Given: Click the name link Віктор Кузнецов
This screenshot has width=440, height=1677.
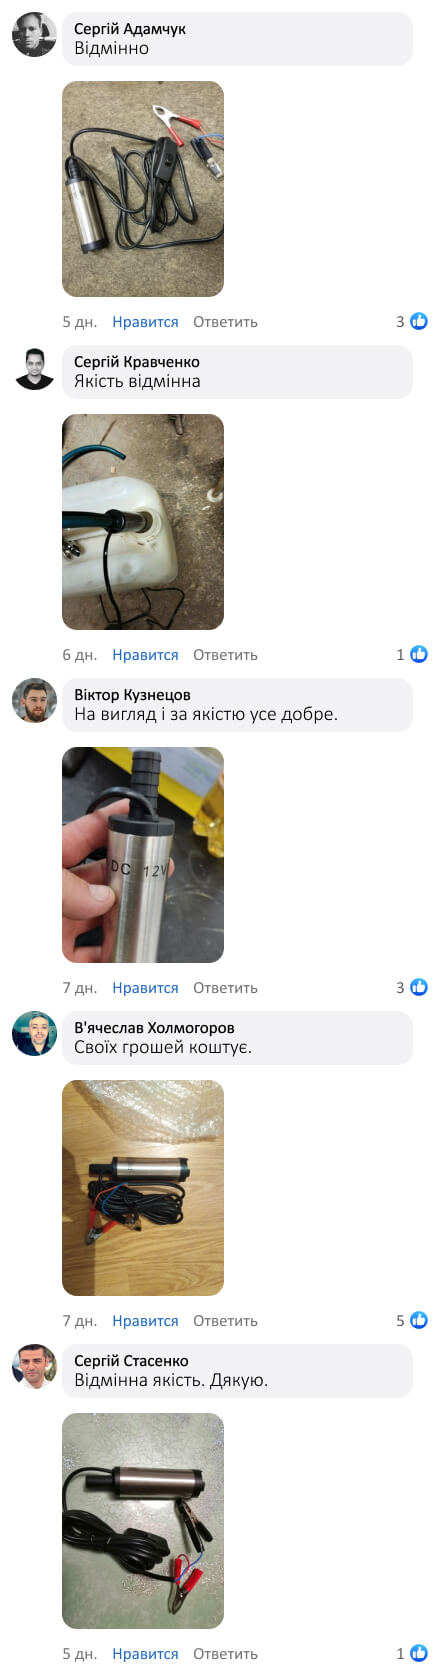Looking at the screenshot, I should click(x=132, y=694).
